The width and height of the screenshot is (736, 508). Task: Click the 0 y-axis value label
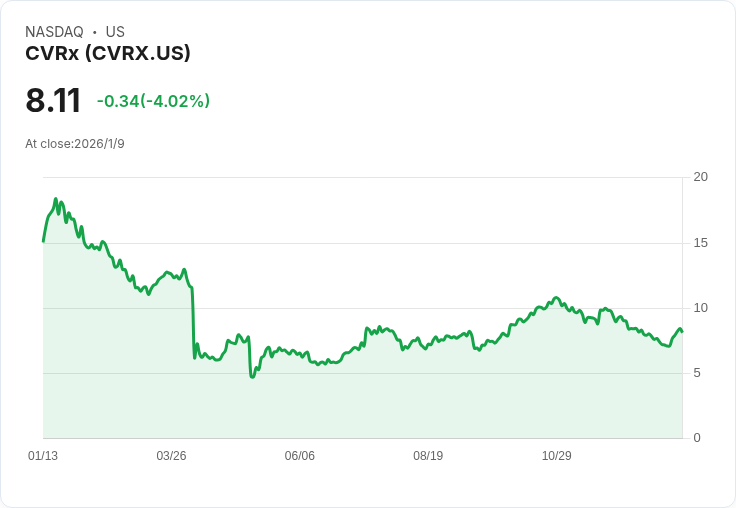[698, 438]
